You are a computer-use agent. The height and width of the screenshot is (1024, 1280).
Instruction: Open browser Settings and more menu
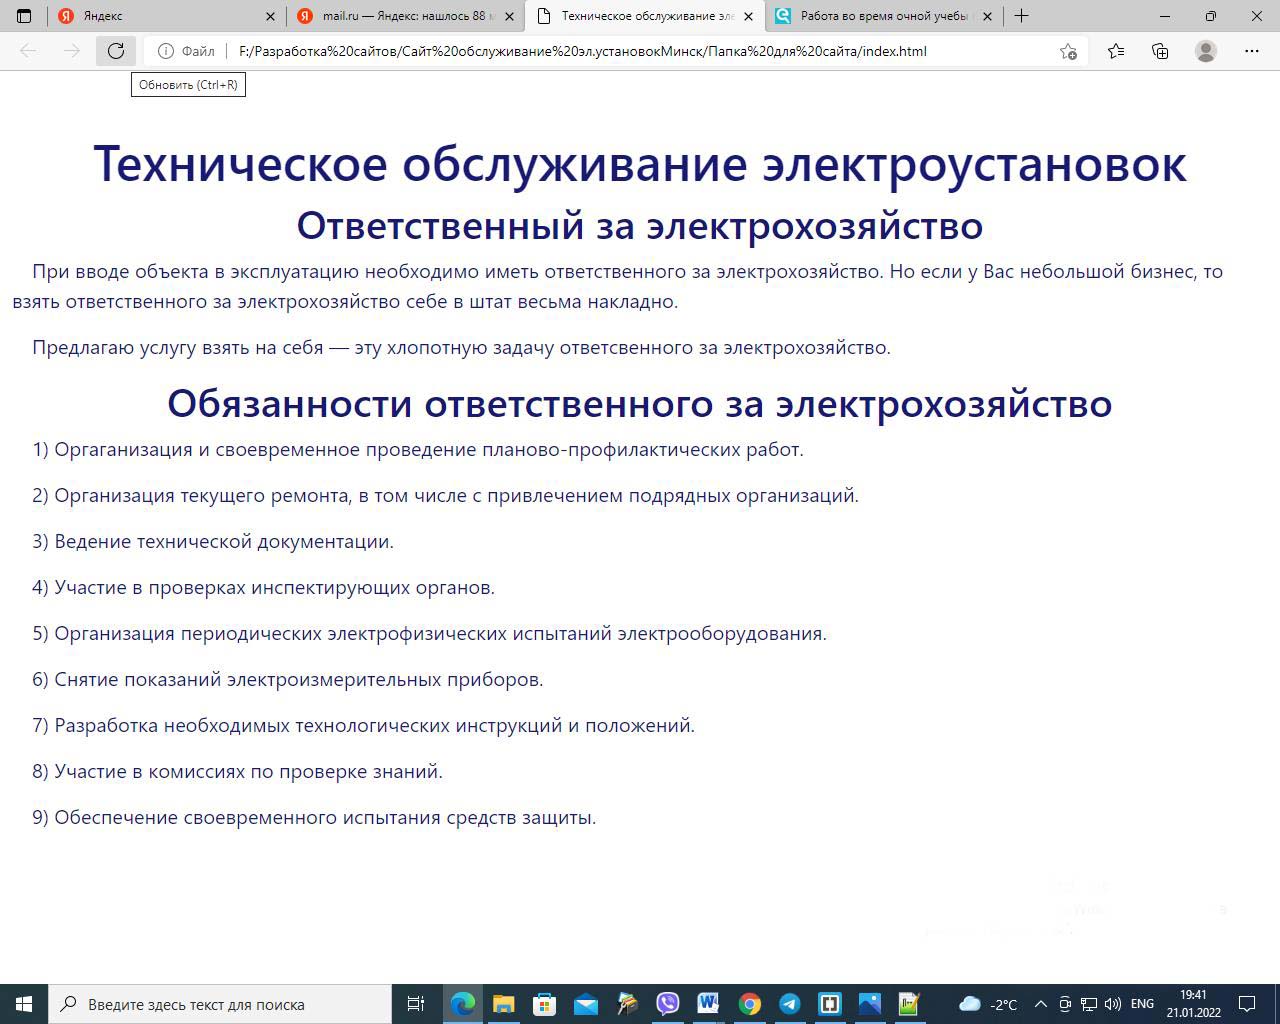[x=1252, y=51]
